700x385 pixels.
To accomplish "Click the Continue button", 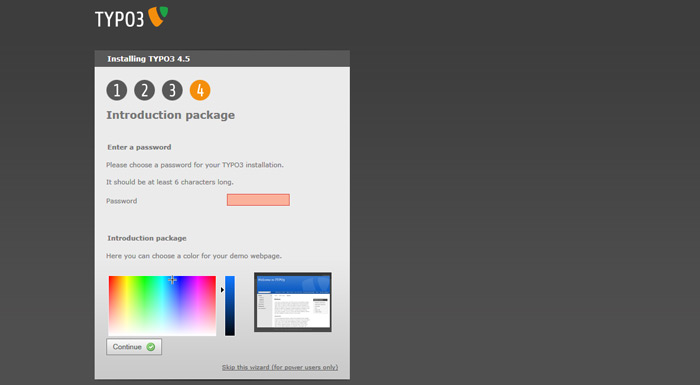I will (134, 347).
